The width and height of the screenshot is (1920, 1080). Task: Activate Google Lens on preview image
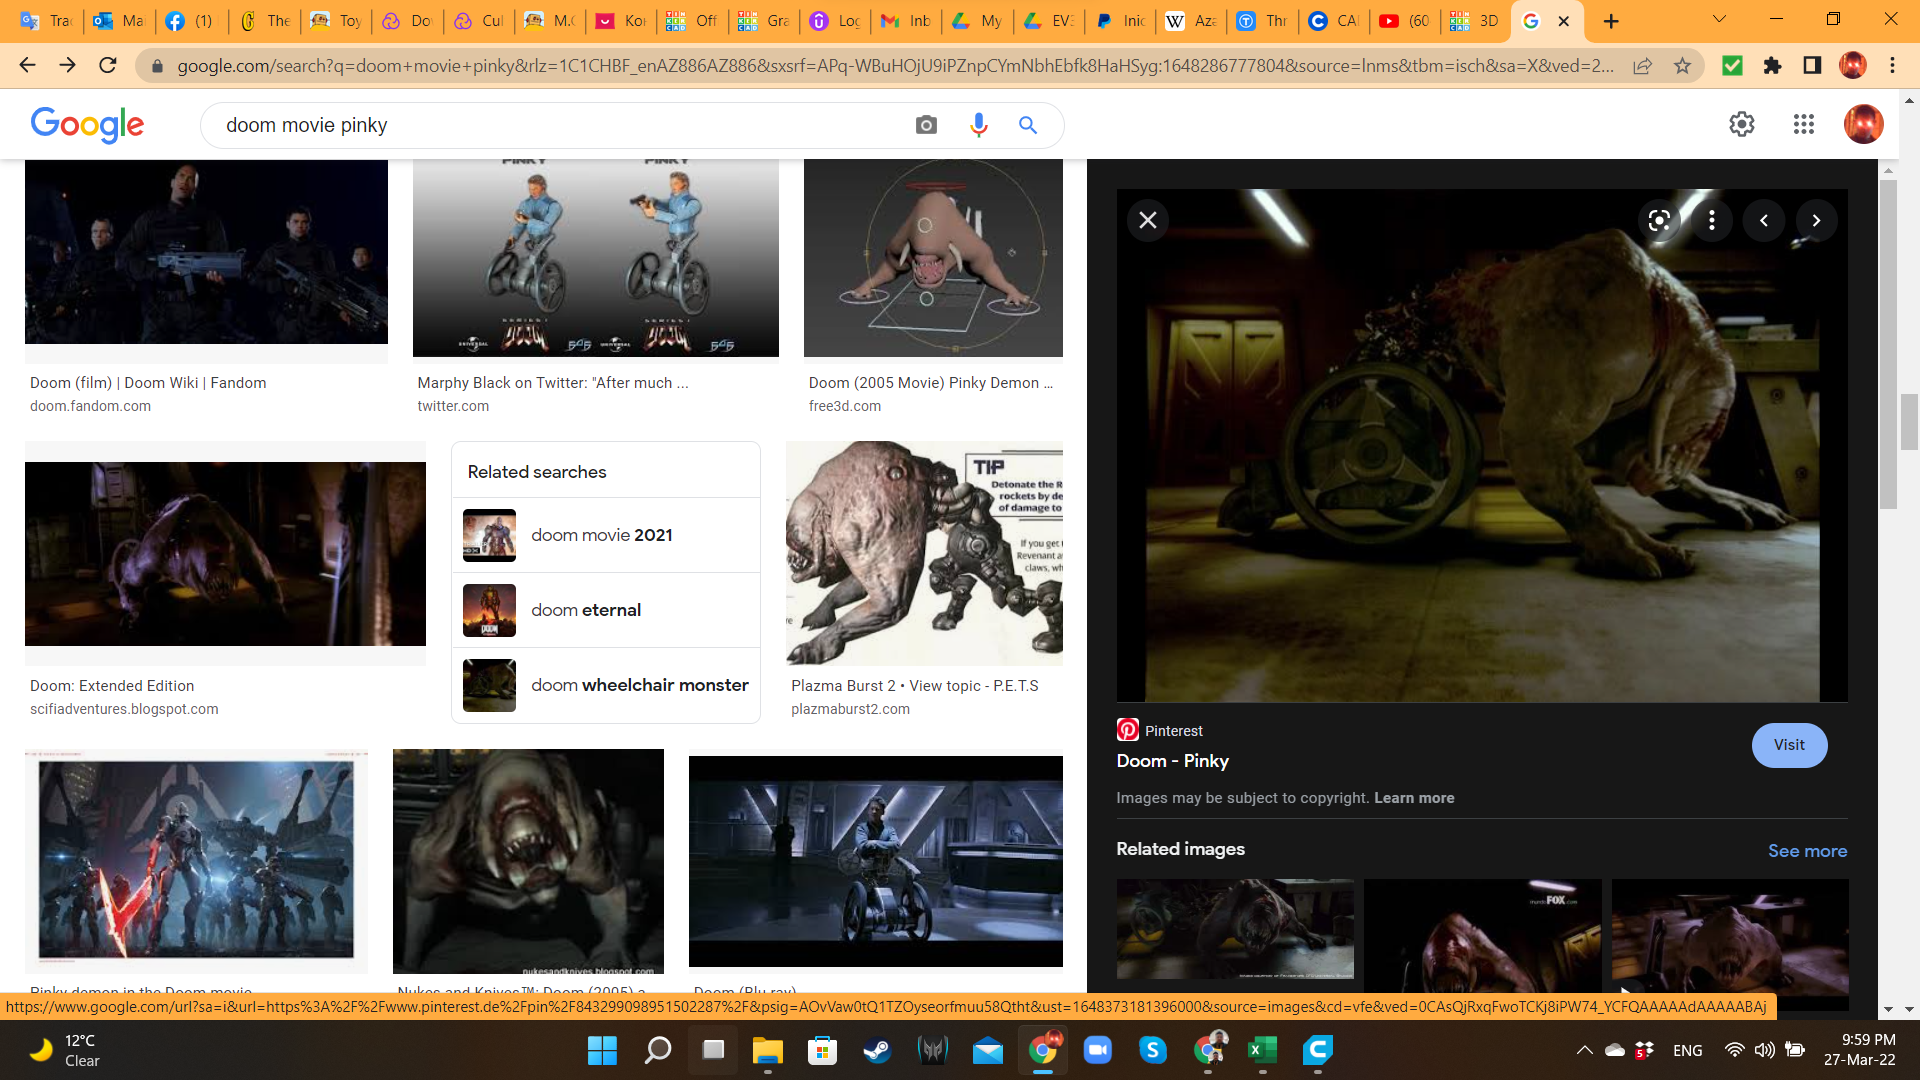click(1659, 220)
